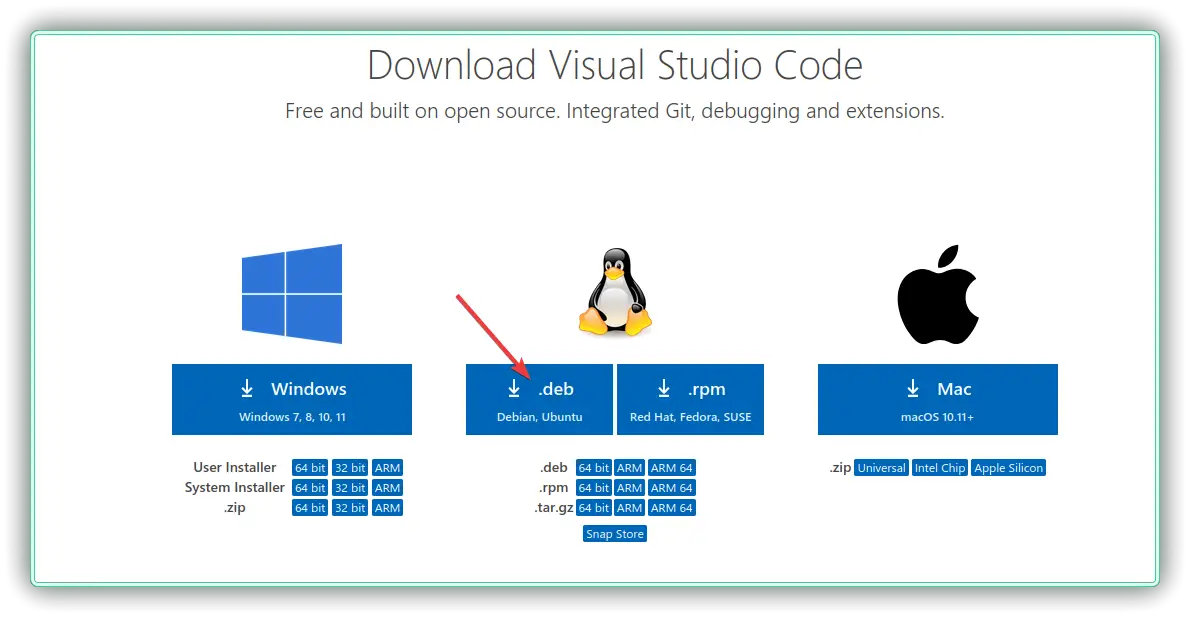Select System Installer 32 bit
This screenshot has height=617, width=1190.
(350, 487)
